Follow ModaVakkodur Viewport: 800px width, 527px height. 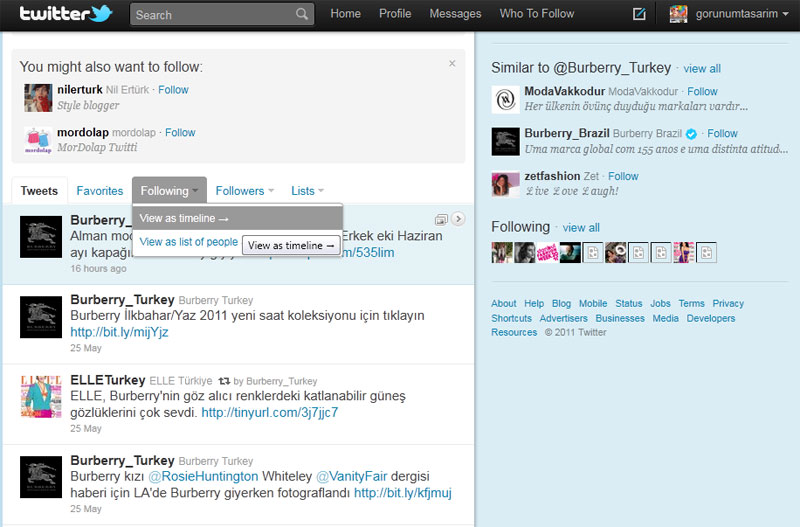tap(702, 91)
